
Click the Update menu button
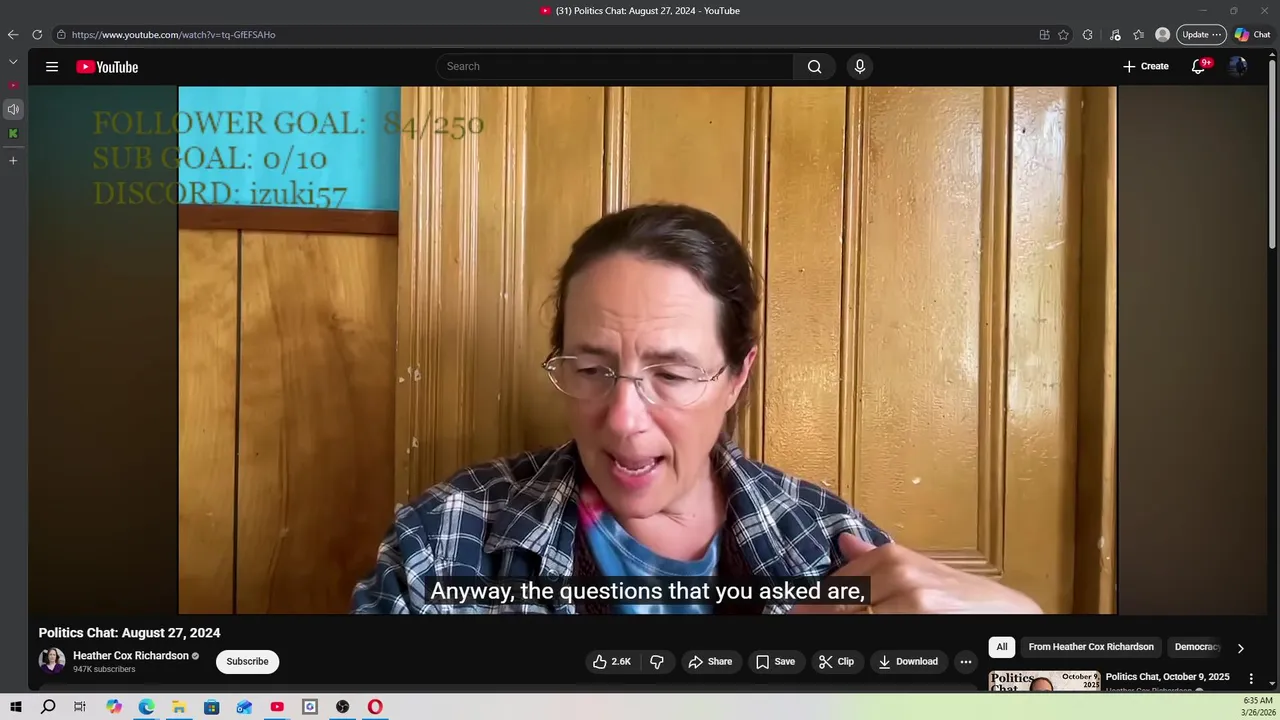(x=1201, y=34)
